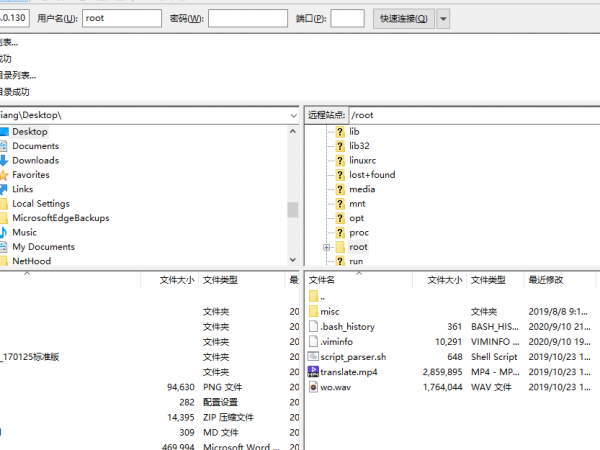
Task: Click the translate.mp4 video file icon
Action: 313,371
